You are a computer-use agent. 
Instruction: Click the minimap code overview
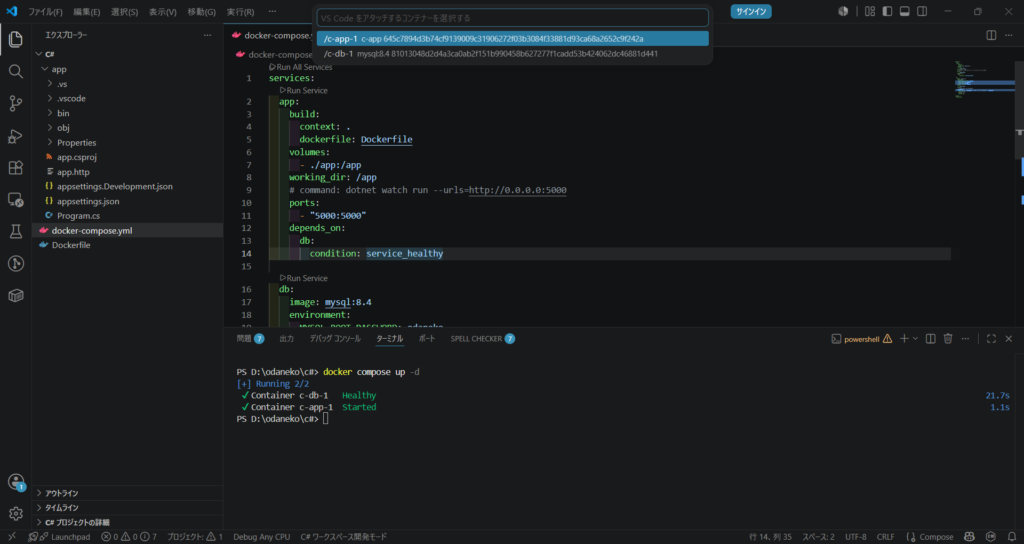tap(984, 82)
